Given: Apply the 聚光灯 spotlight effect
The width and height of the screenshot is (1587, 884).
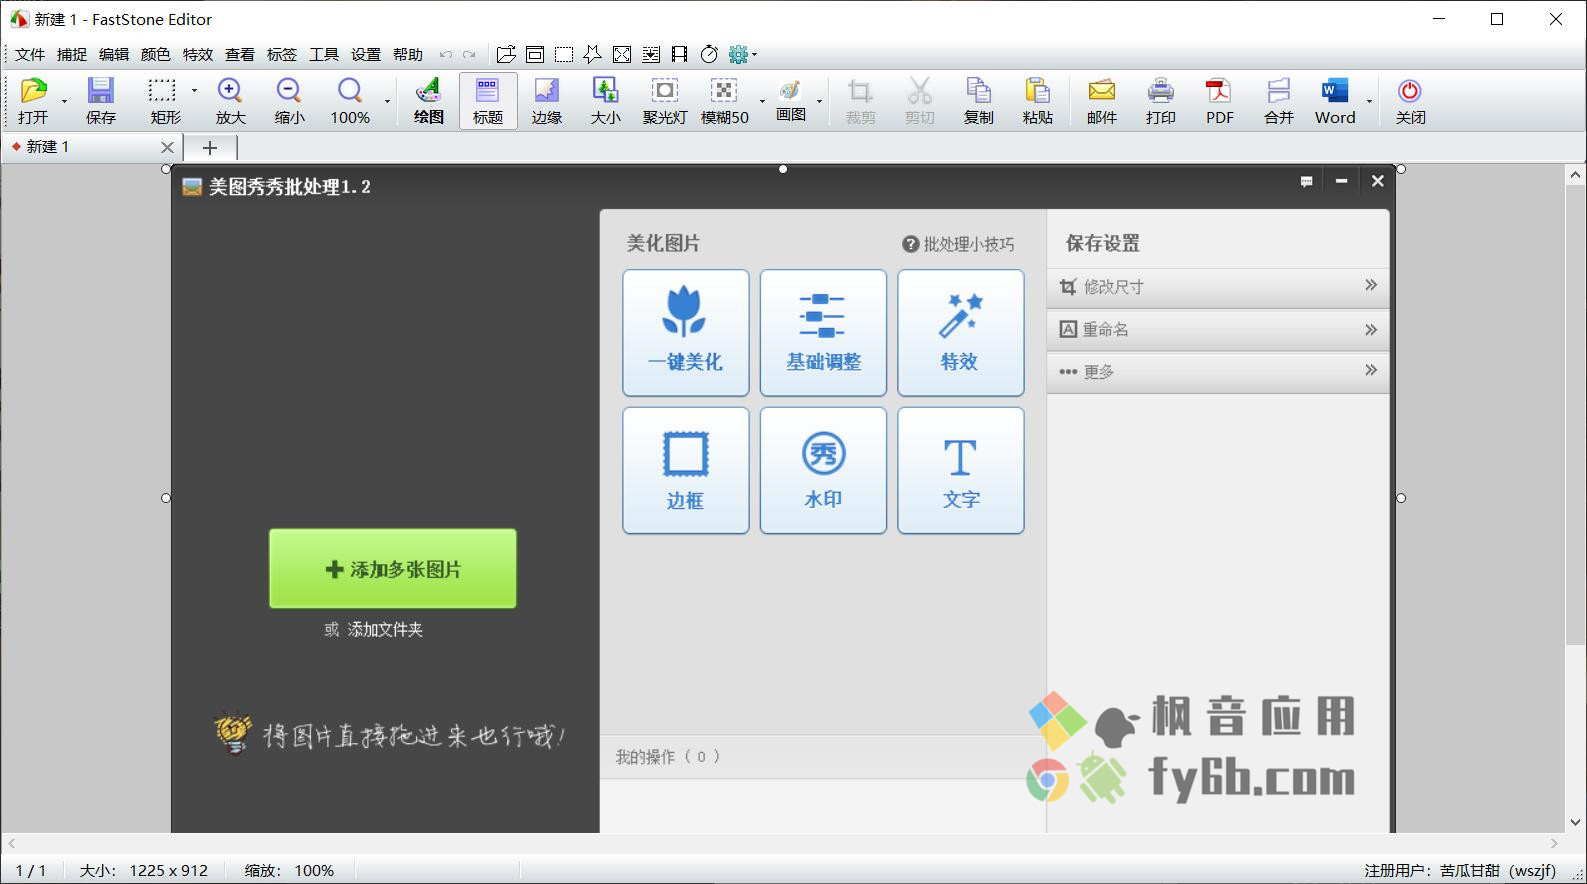Looking at the screenshot, I should click(665, 100).
